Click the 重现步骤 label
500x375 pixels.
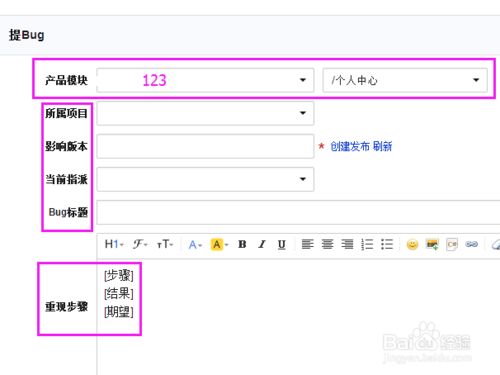point(66,307)
